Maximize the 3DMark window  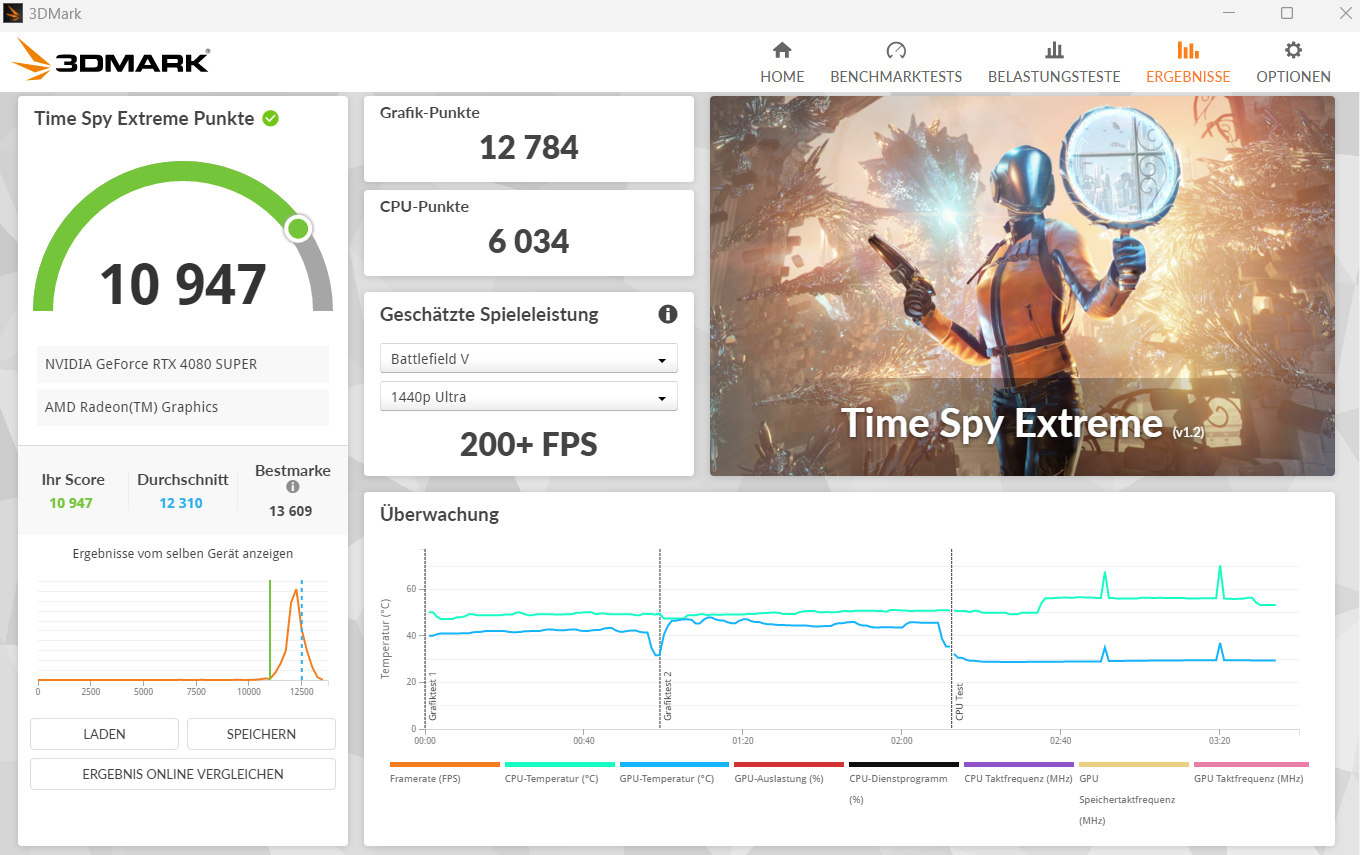[1287, 13]
